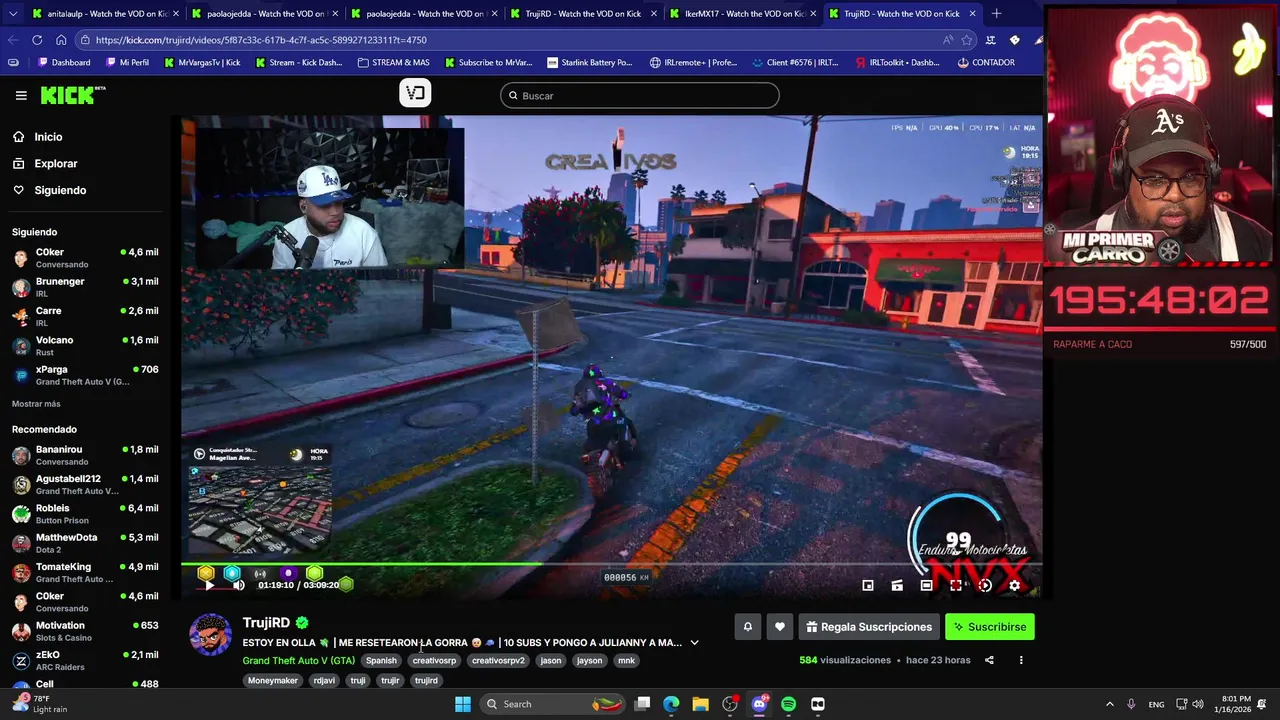This screenshot has height=720, width=1280.
Task: Click the green Suscribirse button
Action: pos(990,627)
